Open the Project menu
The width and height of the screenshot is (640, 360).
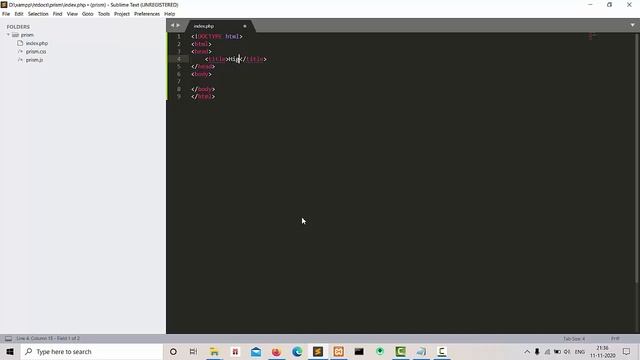[x=122, y=14]
